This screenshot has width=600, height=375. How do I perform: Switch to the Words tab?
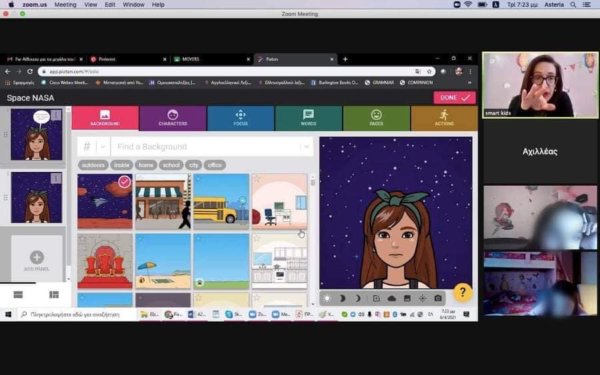click(x=308, y=118)
